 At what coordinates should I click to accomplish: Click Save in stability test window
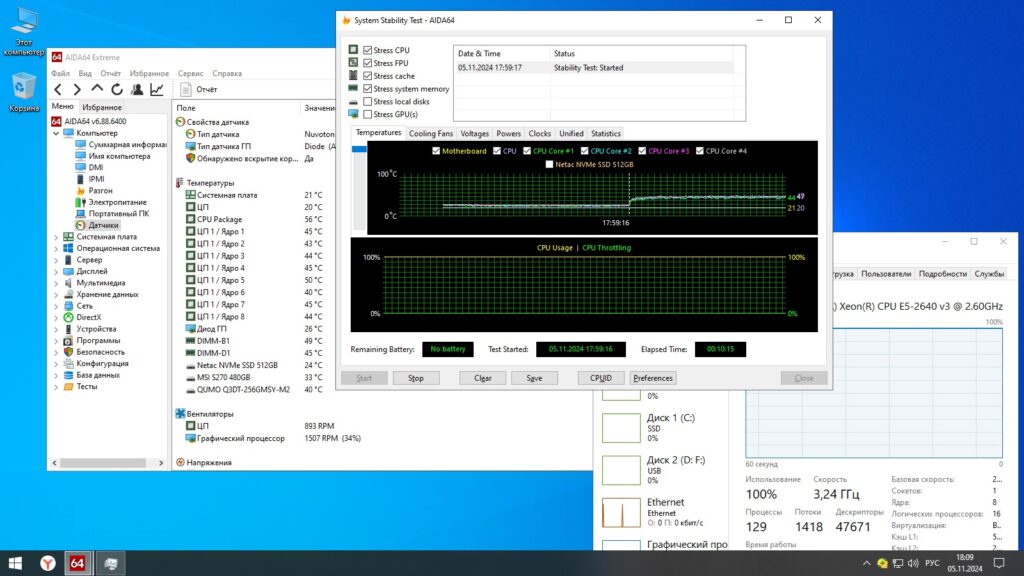pos(534,378)
